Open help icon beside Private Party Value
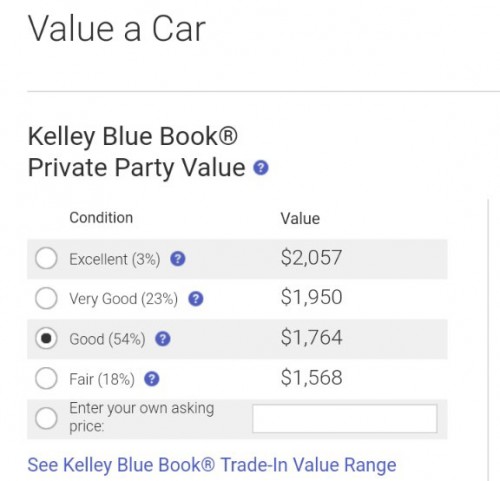The height and width of the screenshot is (481, 500). click(261, 168)
